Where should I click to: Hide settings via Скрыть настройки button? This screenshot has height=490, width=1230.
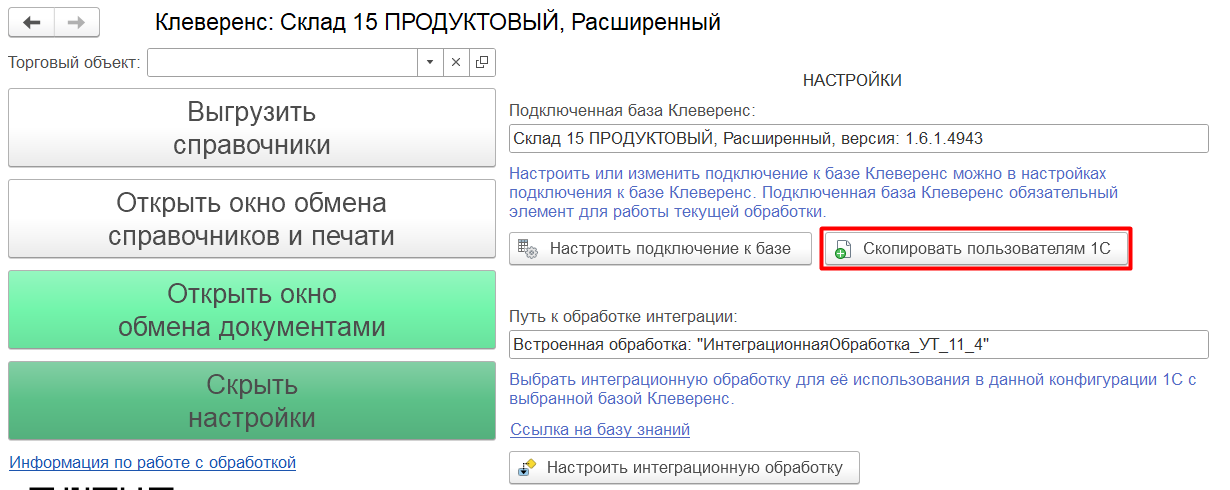(252, 401)
